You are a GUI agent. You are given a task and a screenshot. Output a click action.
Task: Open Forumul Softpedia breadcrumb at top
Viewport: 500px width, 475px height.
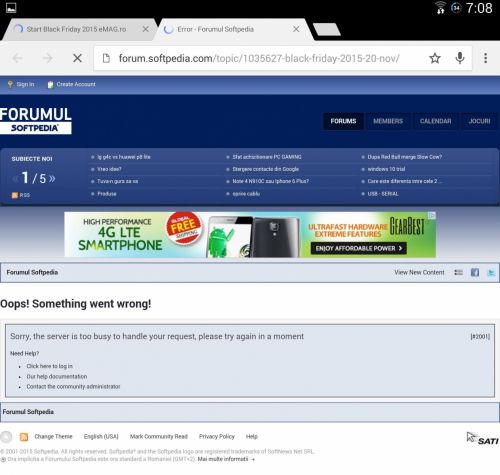[x=32, y=272]
